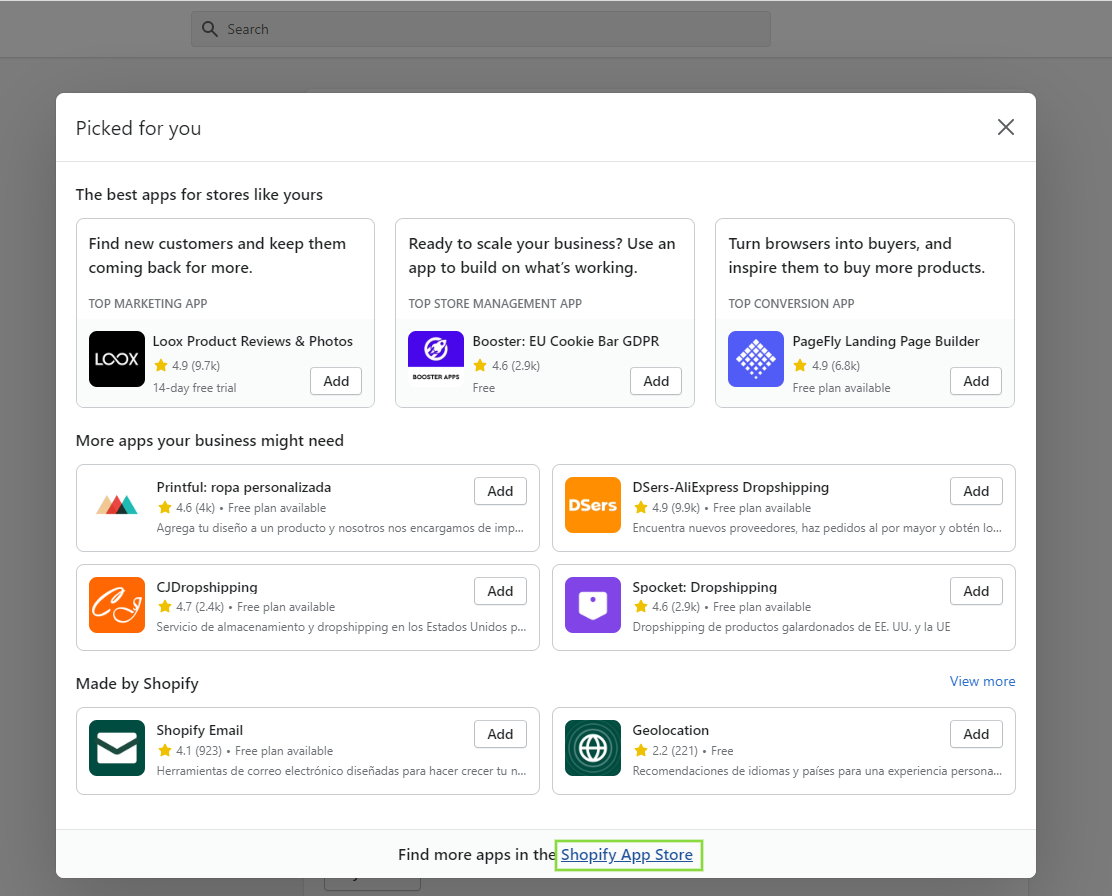Open DSers-AliExpress Dropshipping title
The image size is (1112, 896).
[730, 487]
